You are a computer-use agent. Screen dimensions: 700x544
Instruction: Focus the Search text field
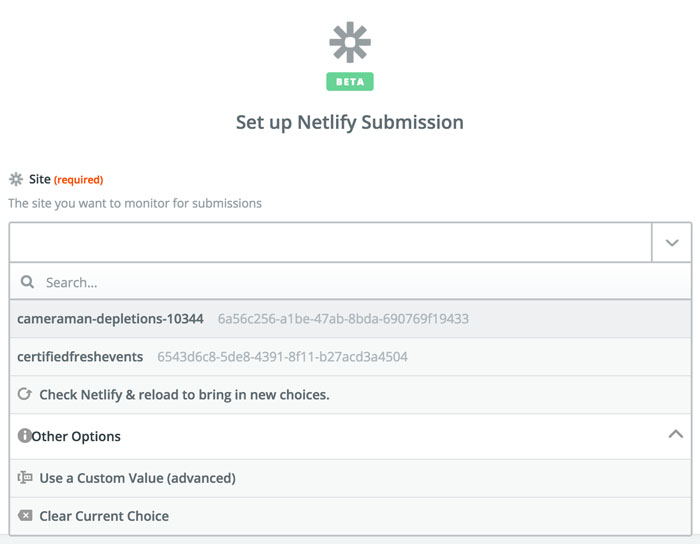(350, 283)
